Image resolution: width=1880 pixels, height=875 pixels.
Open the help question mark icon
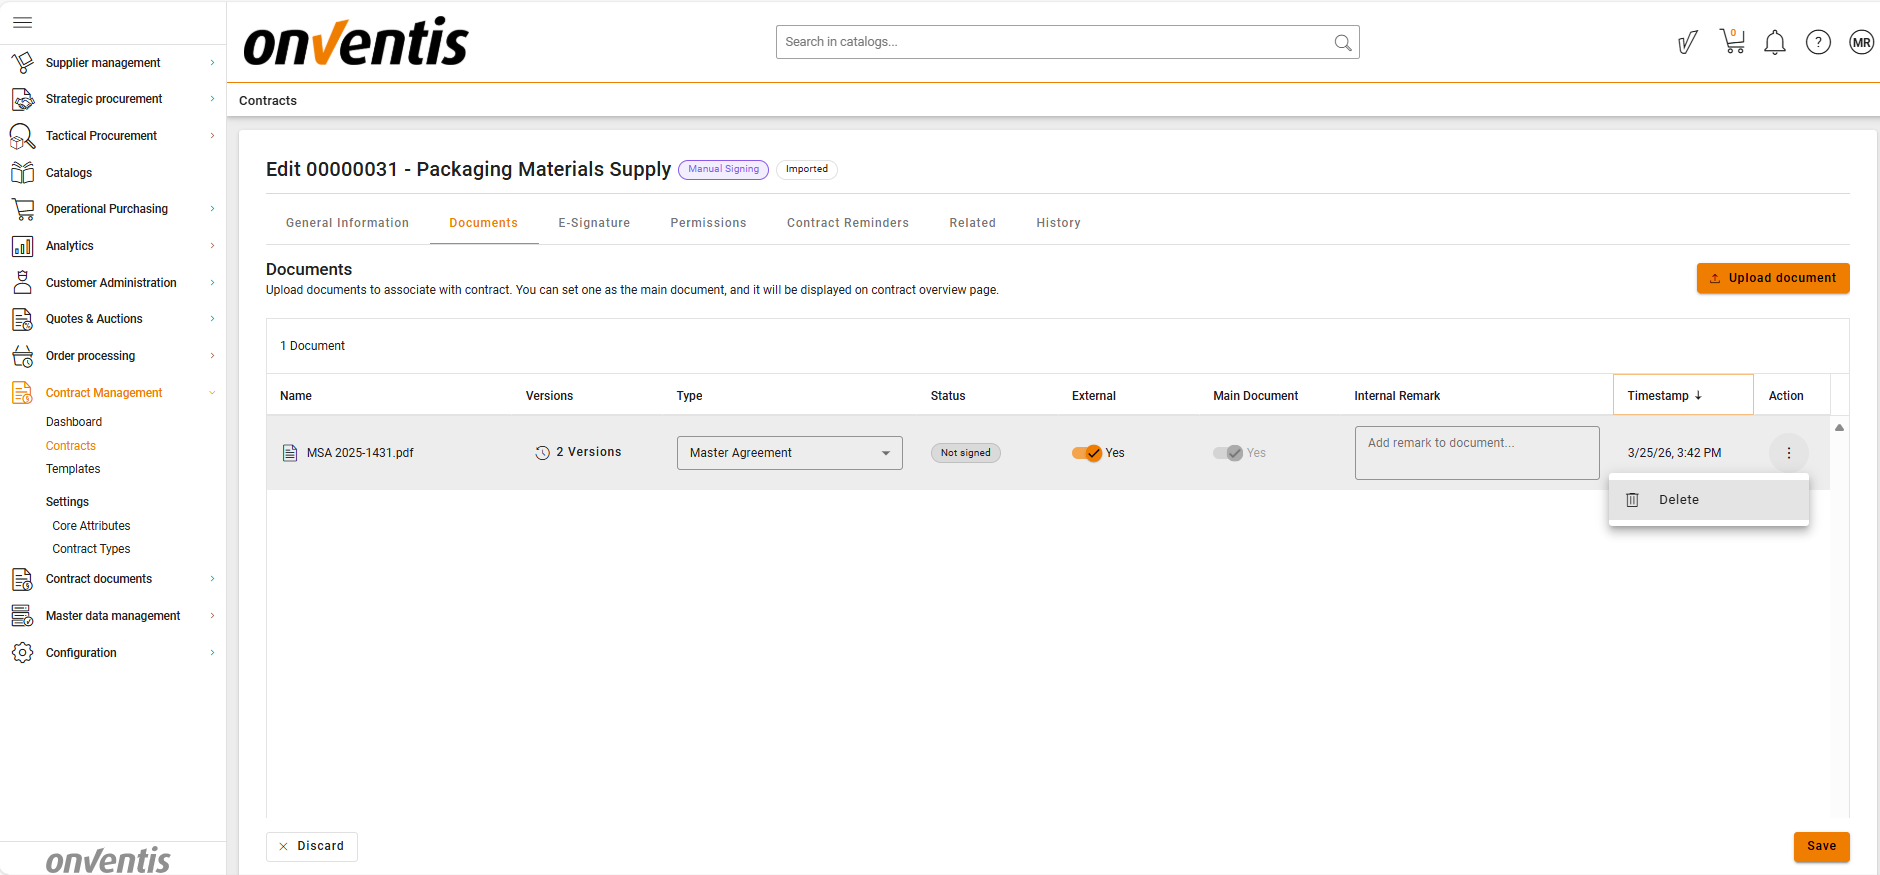click(1818, 42)
